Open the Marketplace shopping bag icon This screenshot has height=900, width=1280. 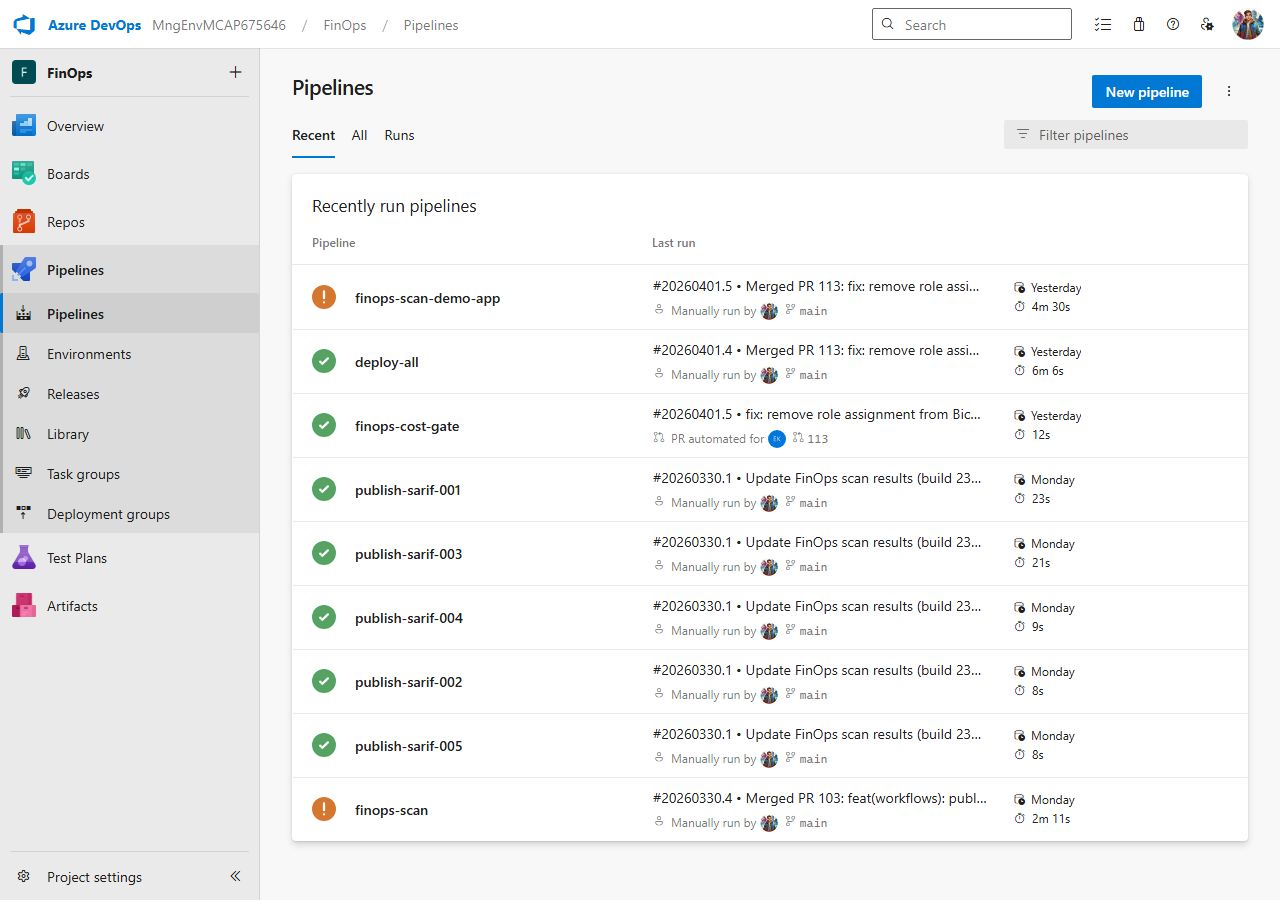tap(1139, 25)
